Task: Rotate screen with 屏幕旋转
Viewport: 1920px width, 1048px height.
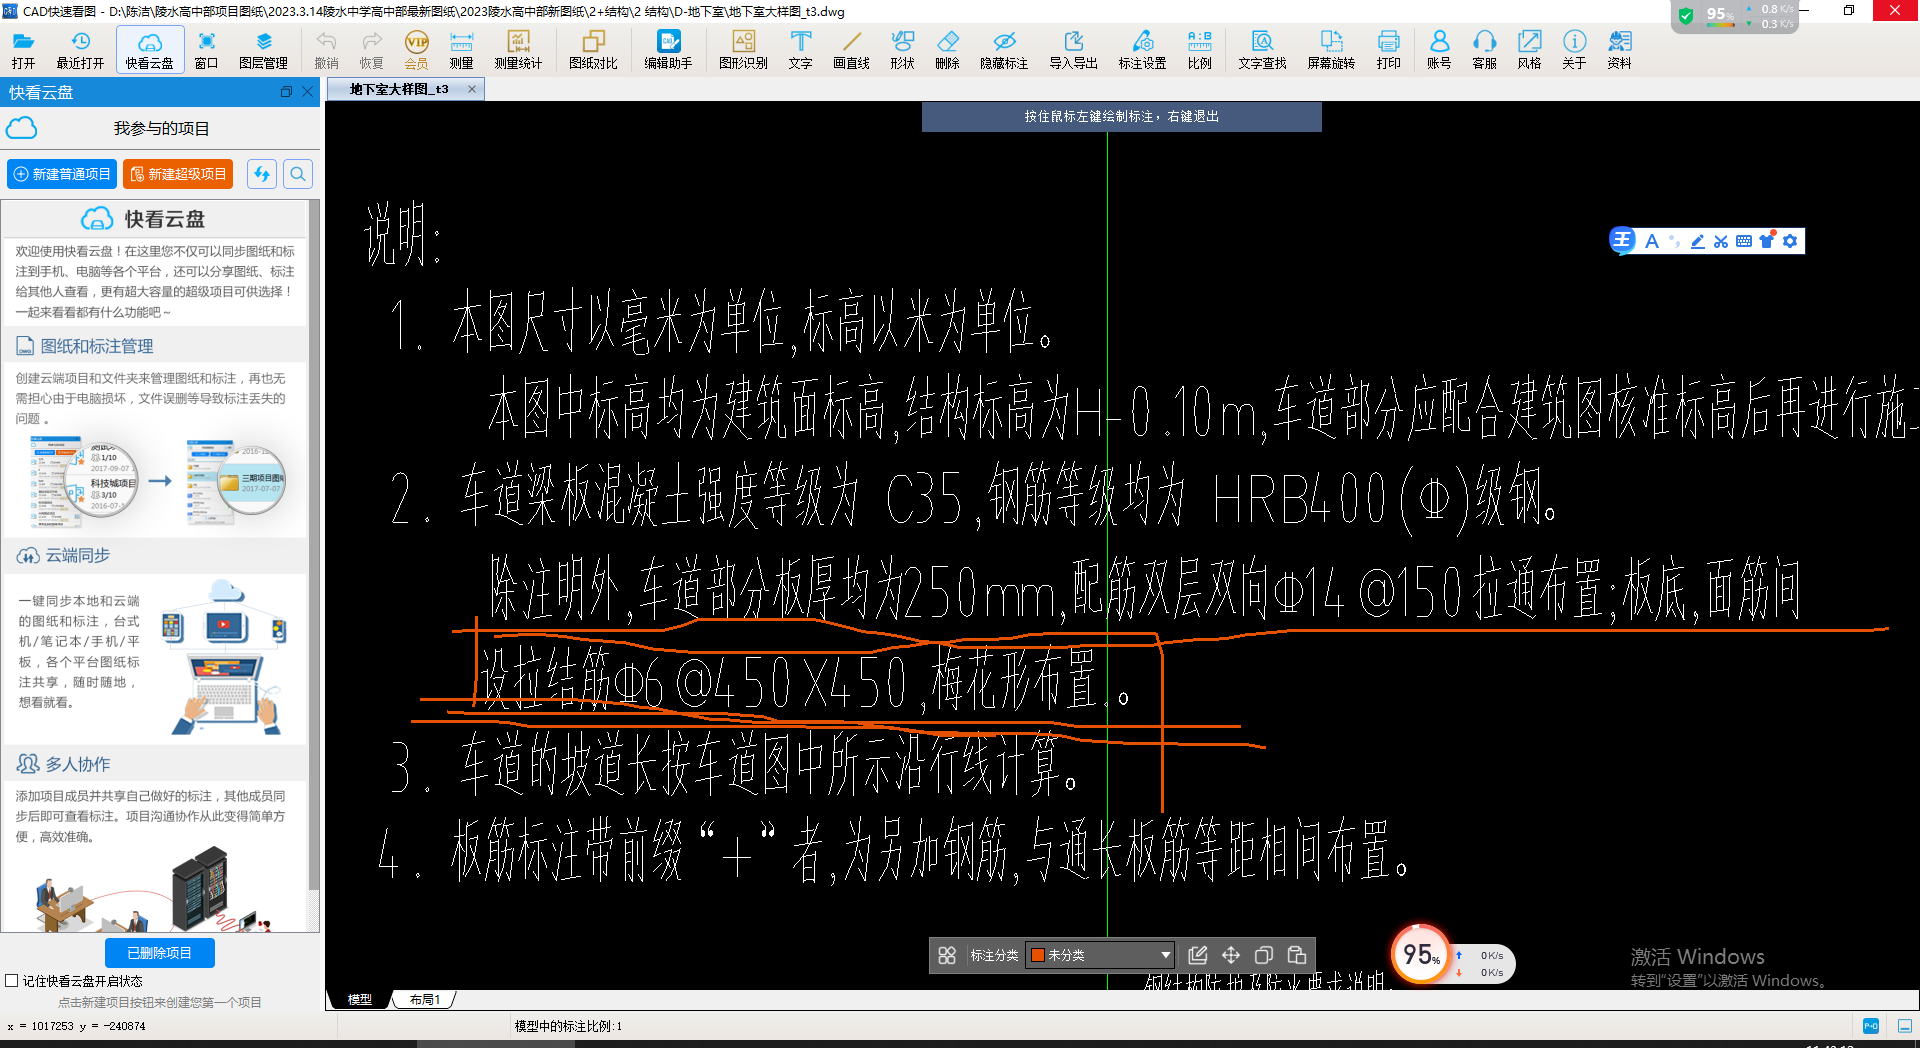Action: click(x=1331, y=49)
